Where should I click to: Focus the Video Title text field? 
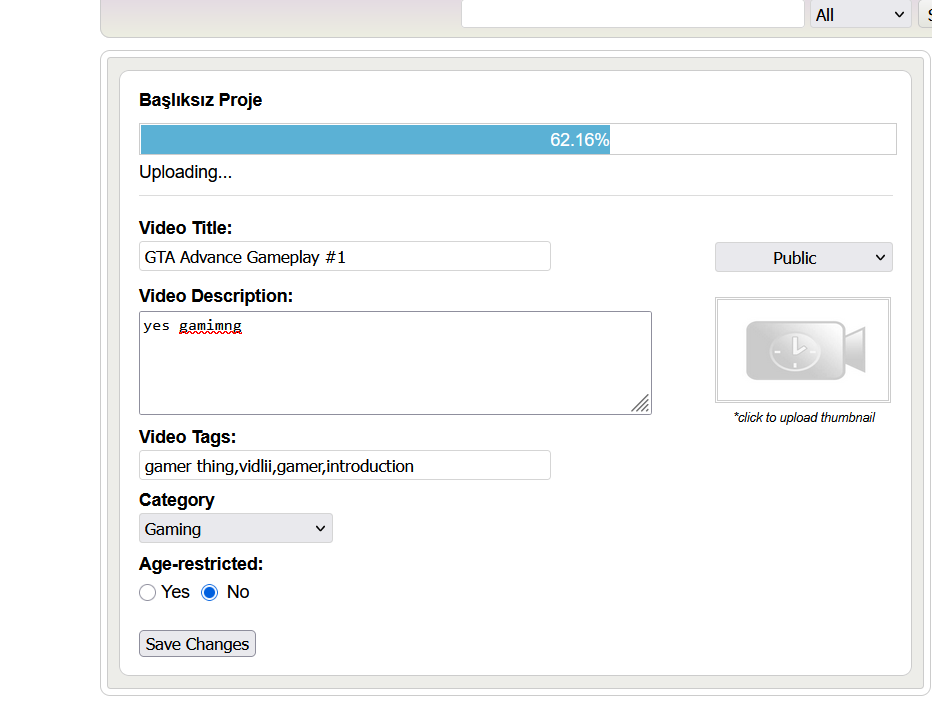pos(344,256)
